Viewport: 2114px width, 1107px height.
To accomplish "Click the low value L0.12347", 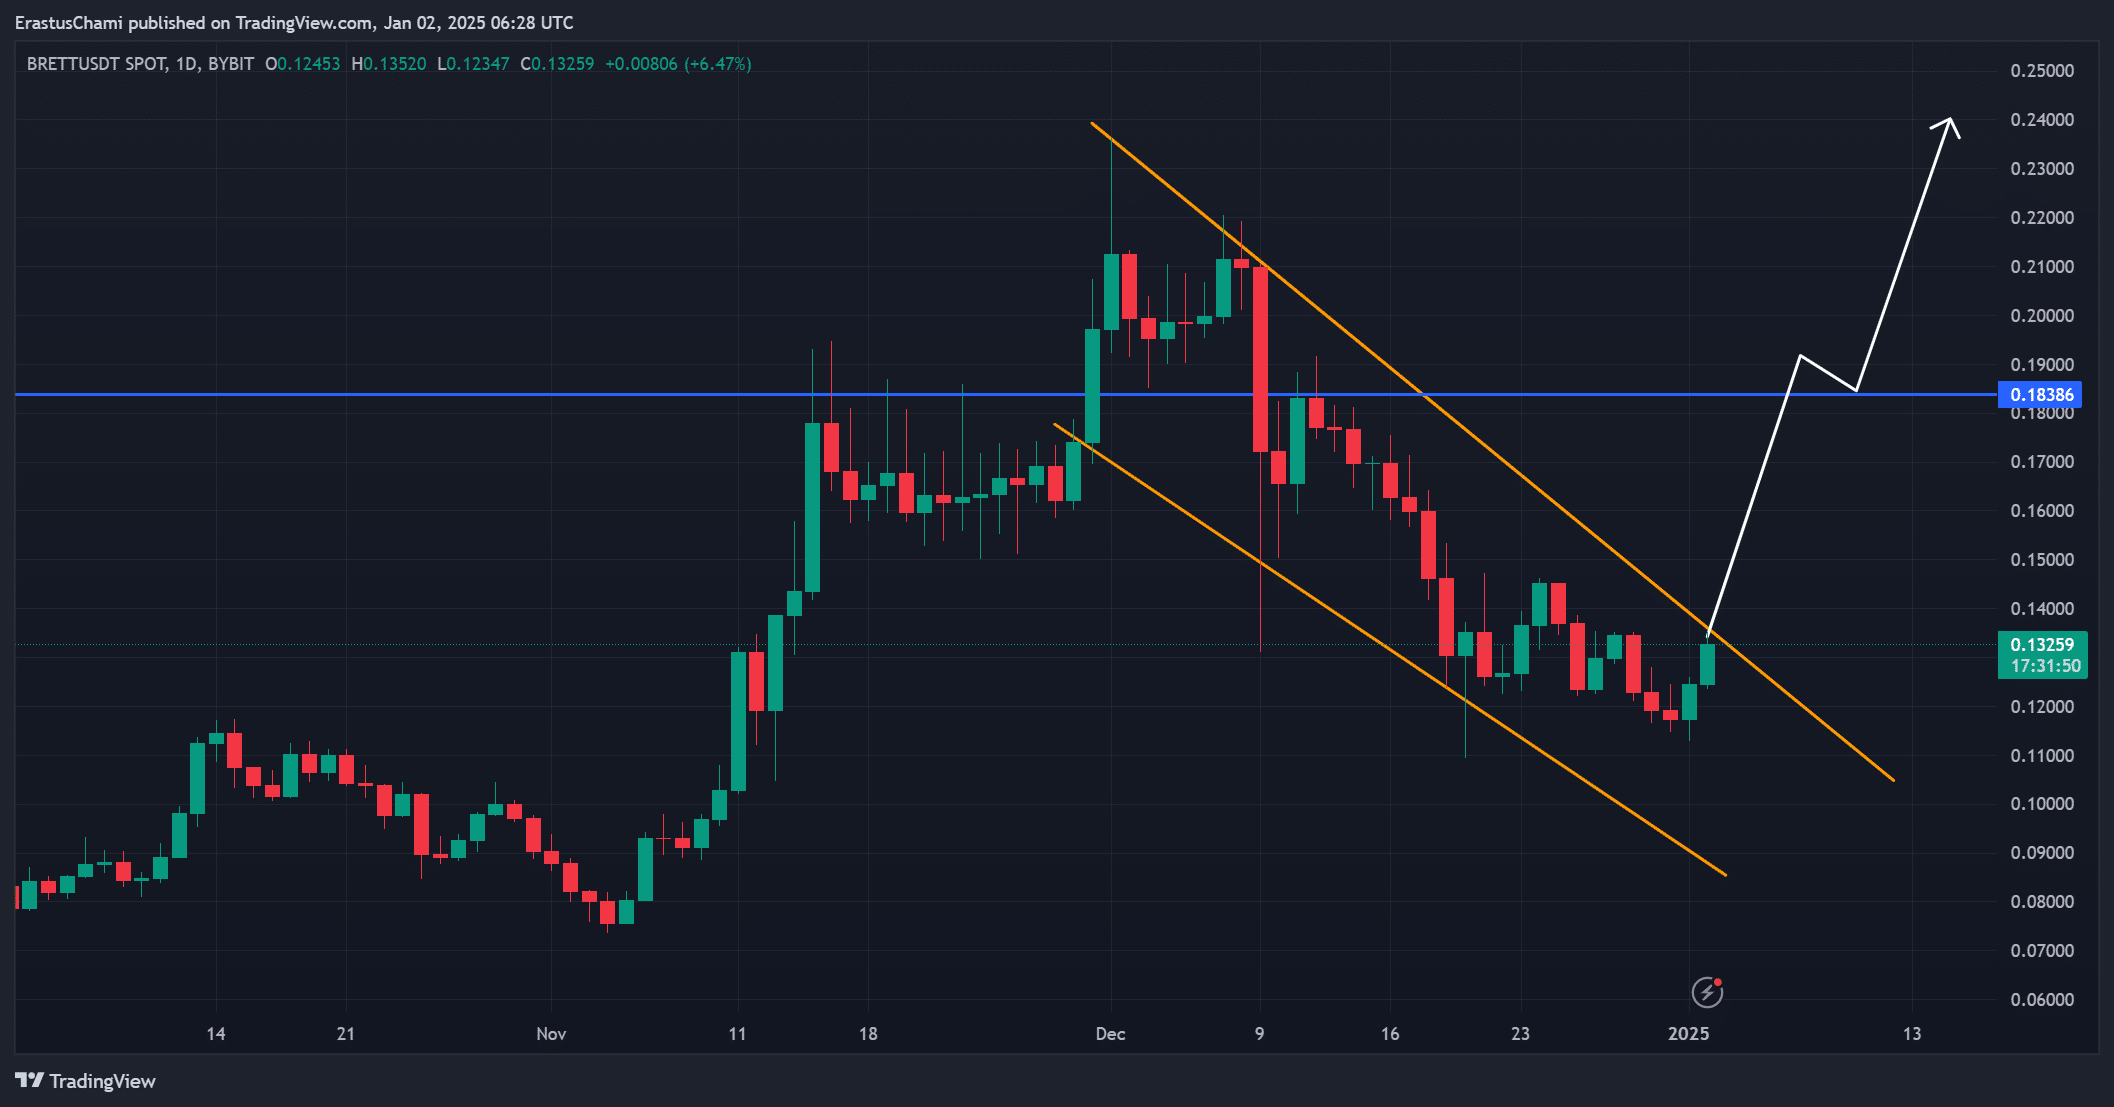I will tap(473, 64).
